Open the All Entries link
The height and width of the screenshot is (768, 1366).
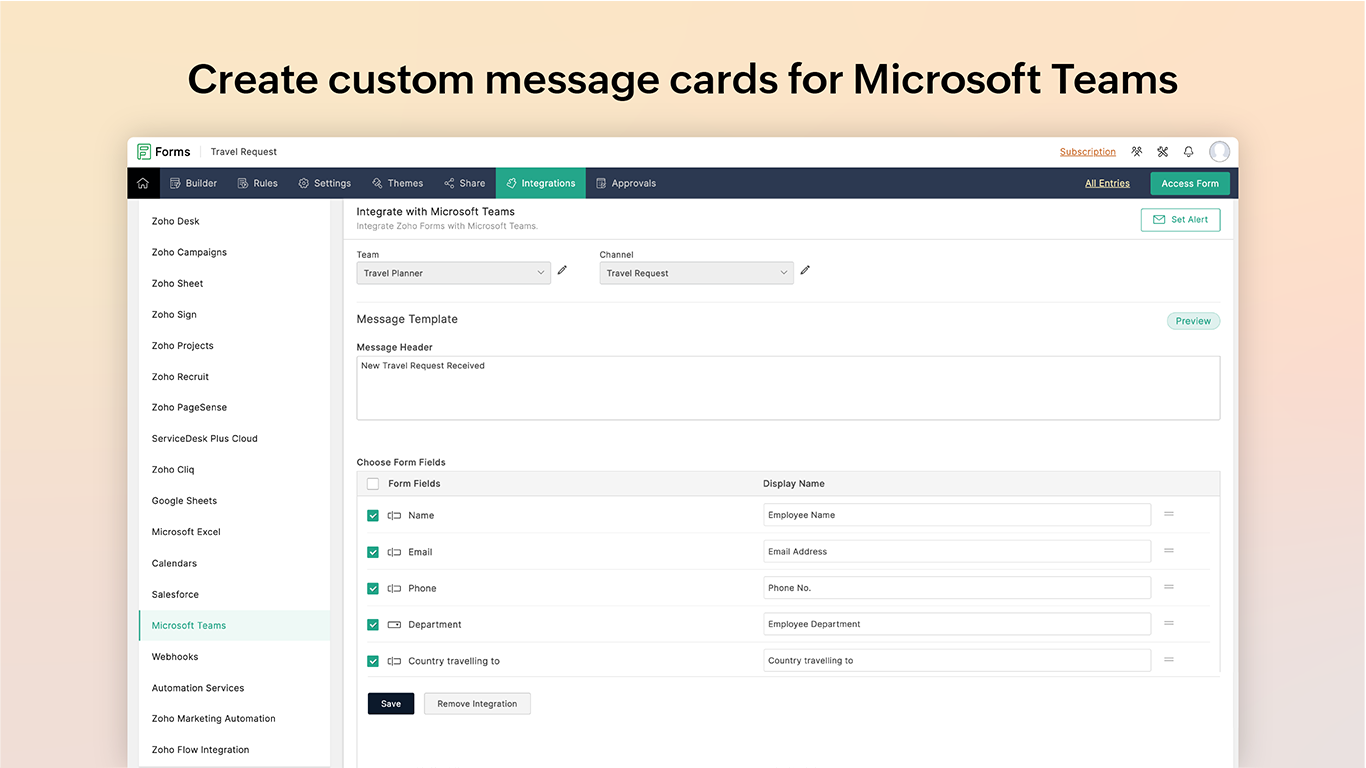pos(1107,183)
